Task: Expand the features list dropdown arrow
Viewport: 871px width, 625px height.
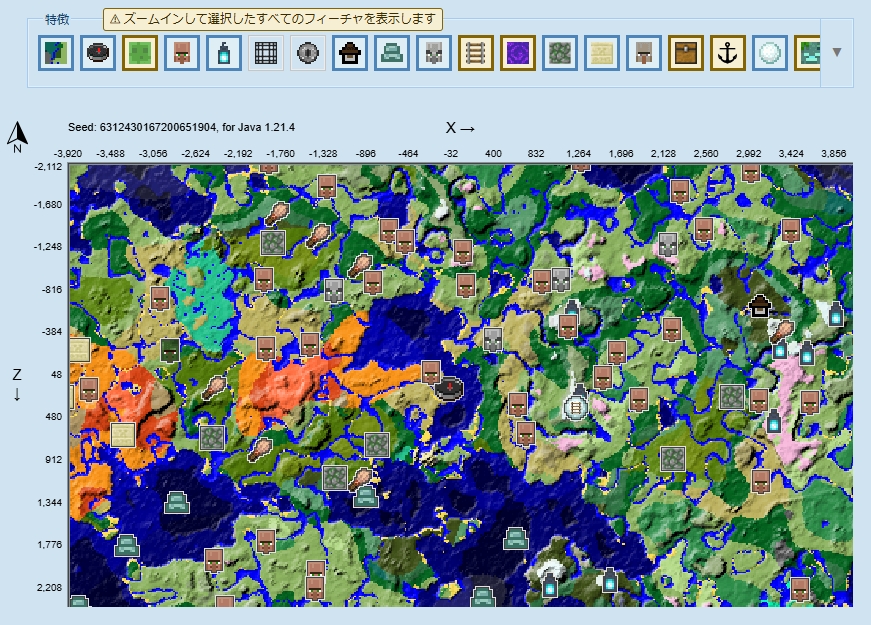Action: [837, 52]
